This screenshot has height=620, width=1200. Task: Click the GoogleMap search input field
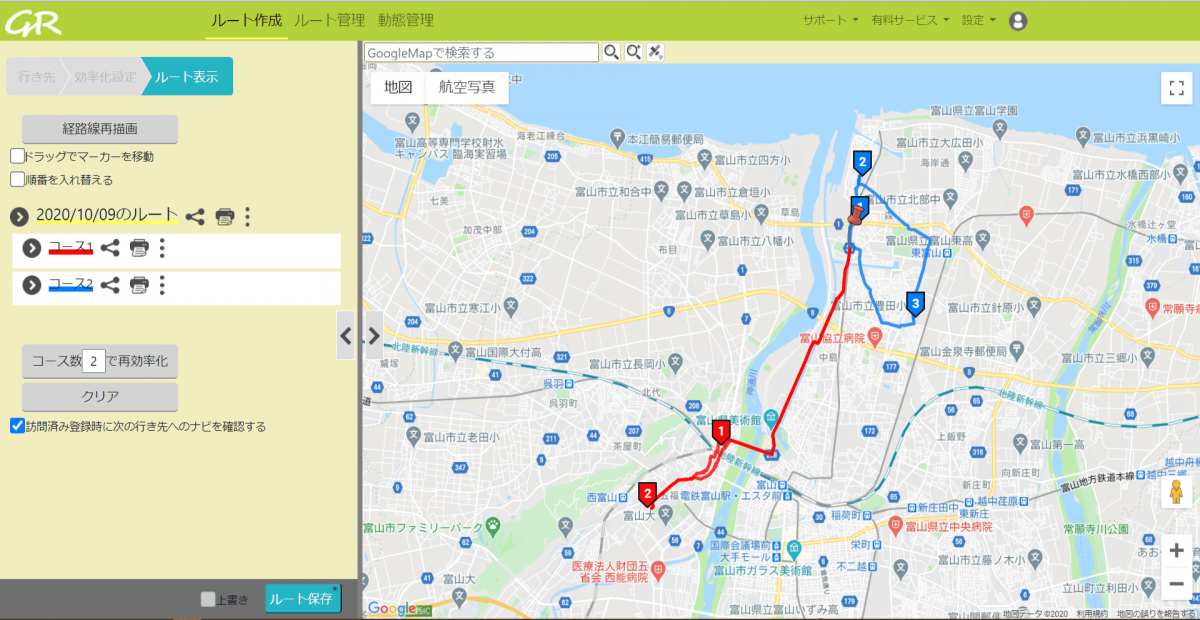(481, 52)
